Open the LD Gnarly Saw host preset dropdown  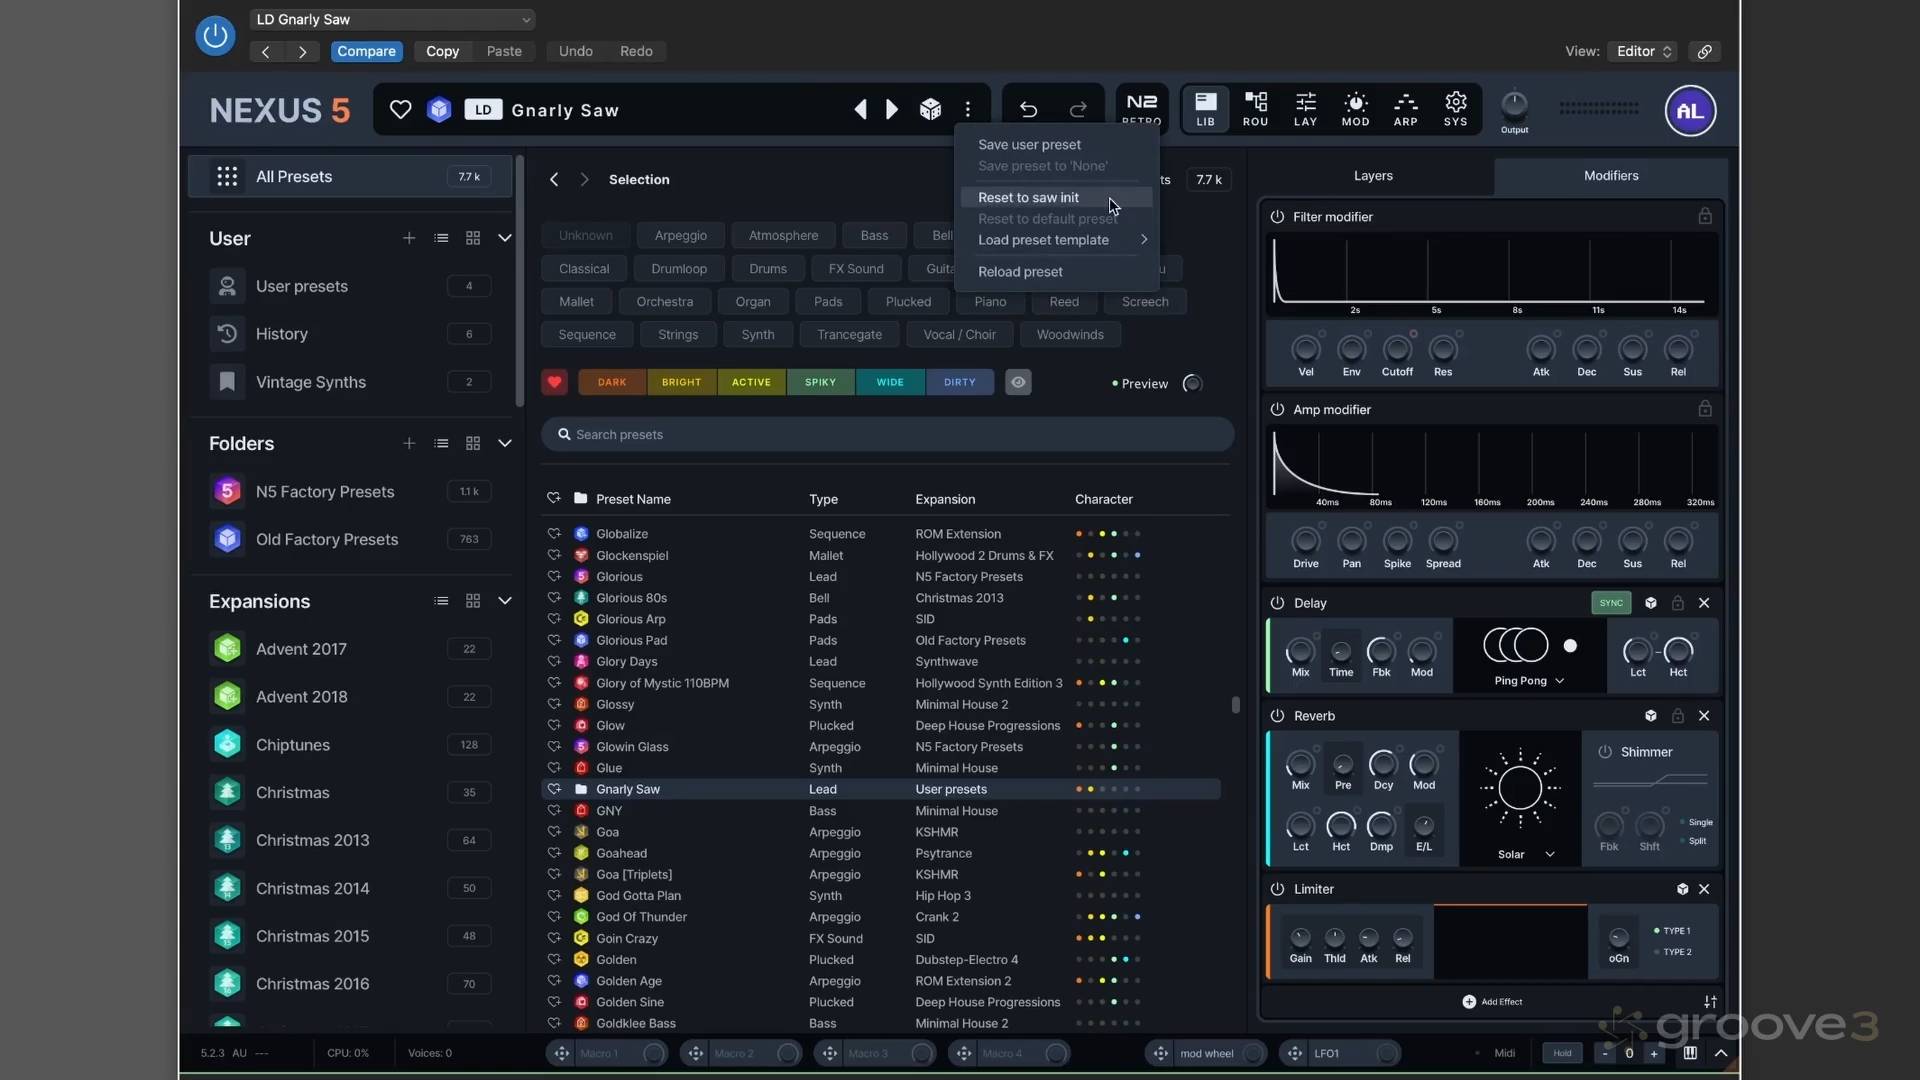tap(392, 19)
